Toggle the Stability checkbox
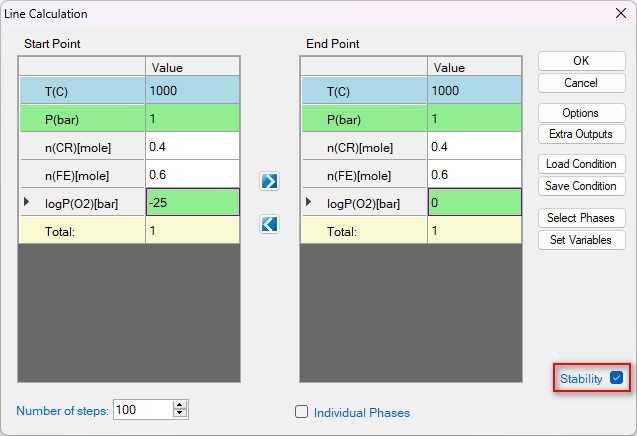 (616, 378)
